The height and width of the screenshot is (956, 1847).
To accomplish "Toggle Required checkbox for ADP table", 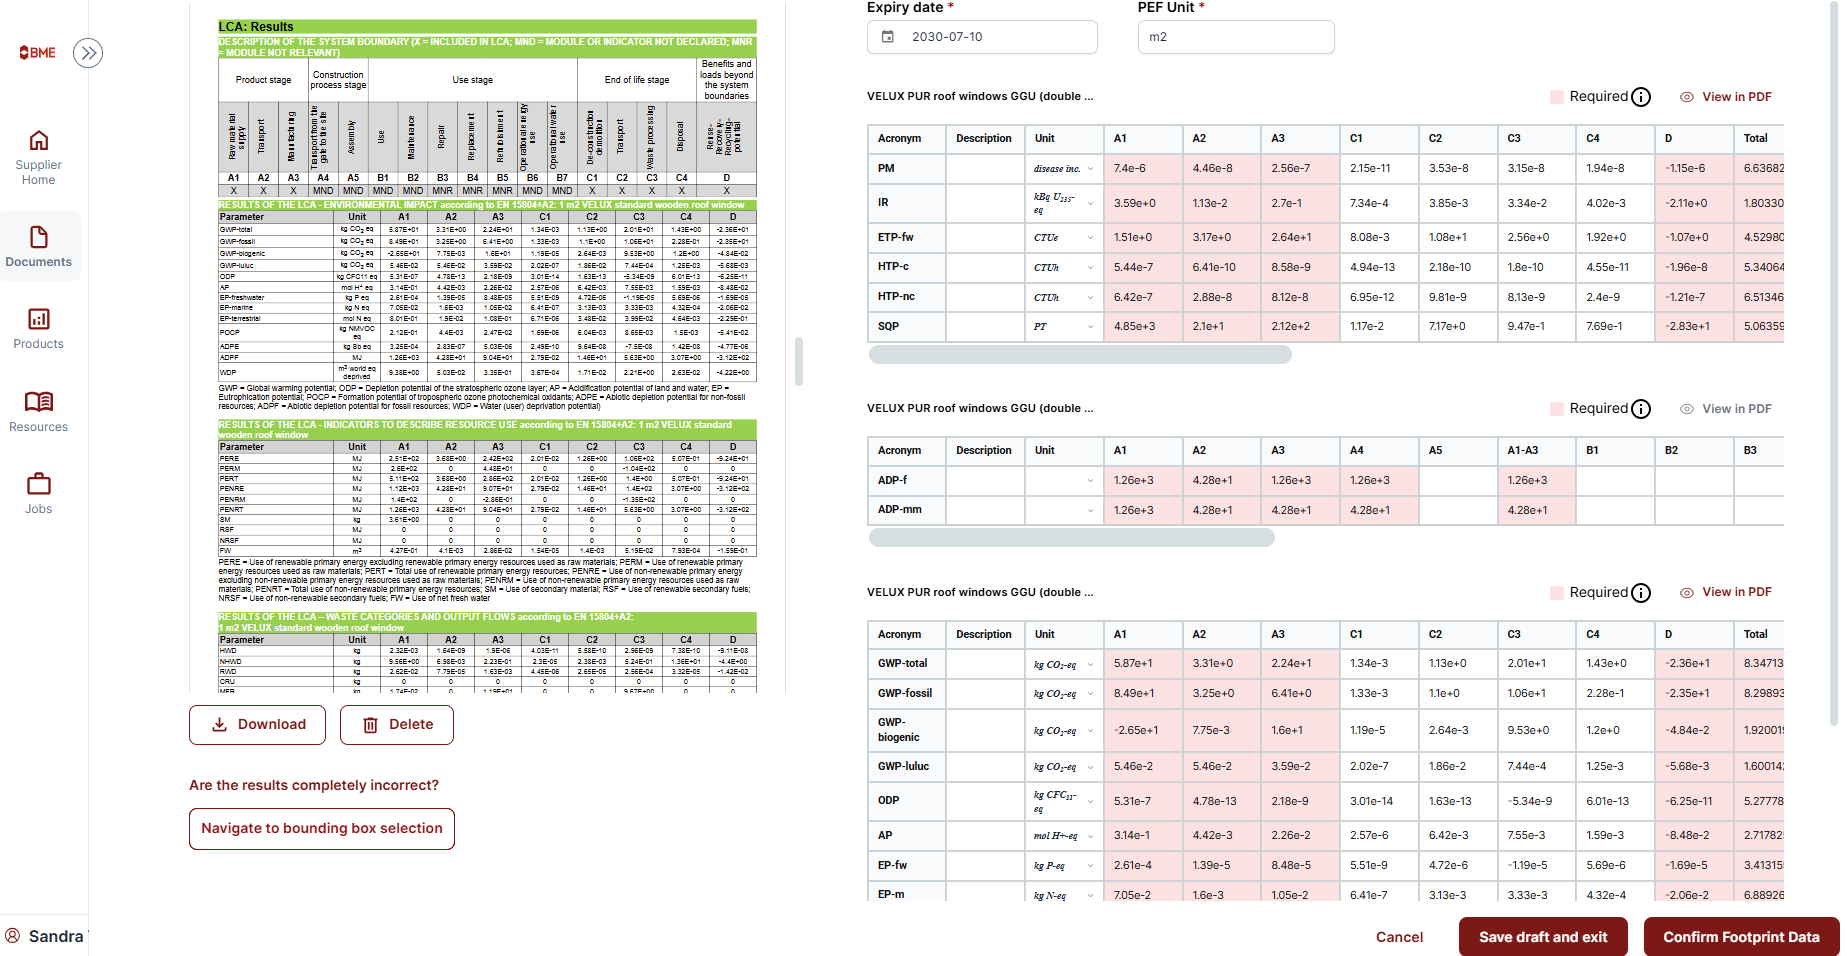I will click(x=1556, y=409).
